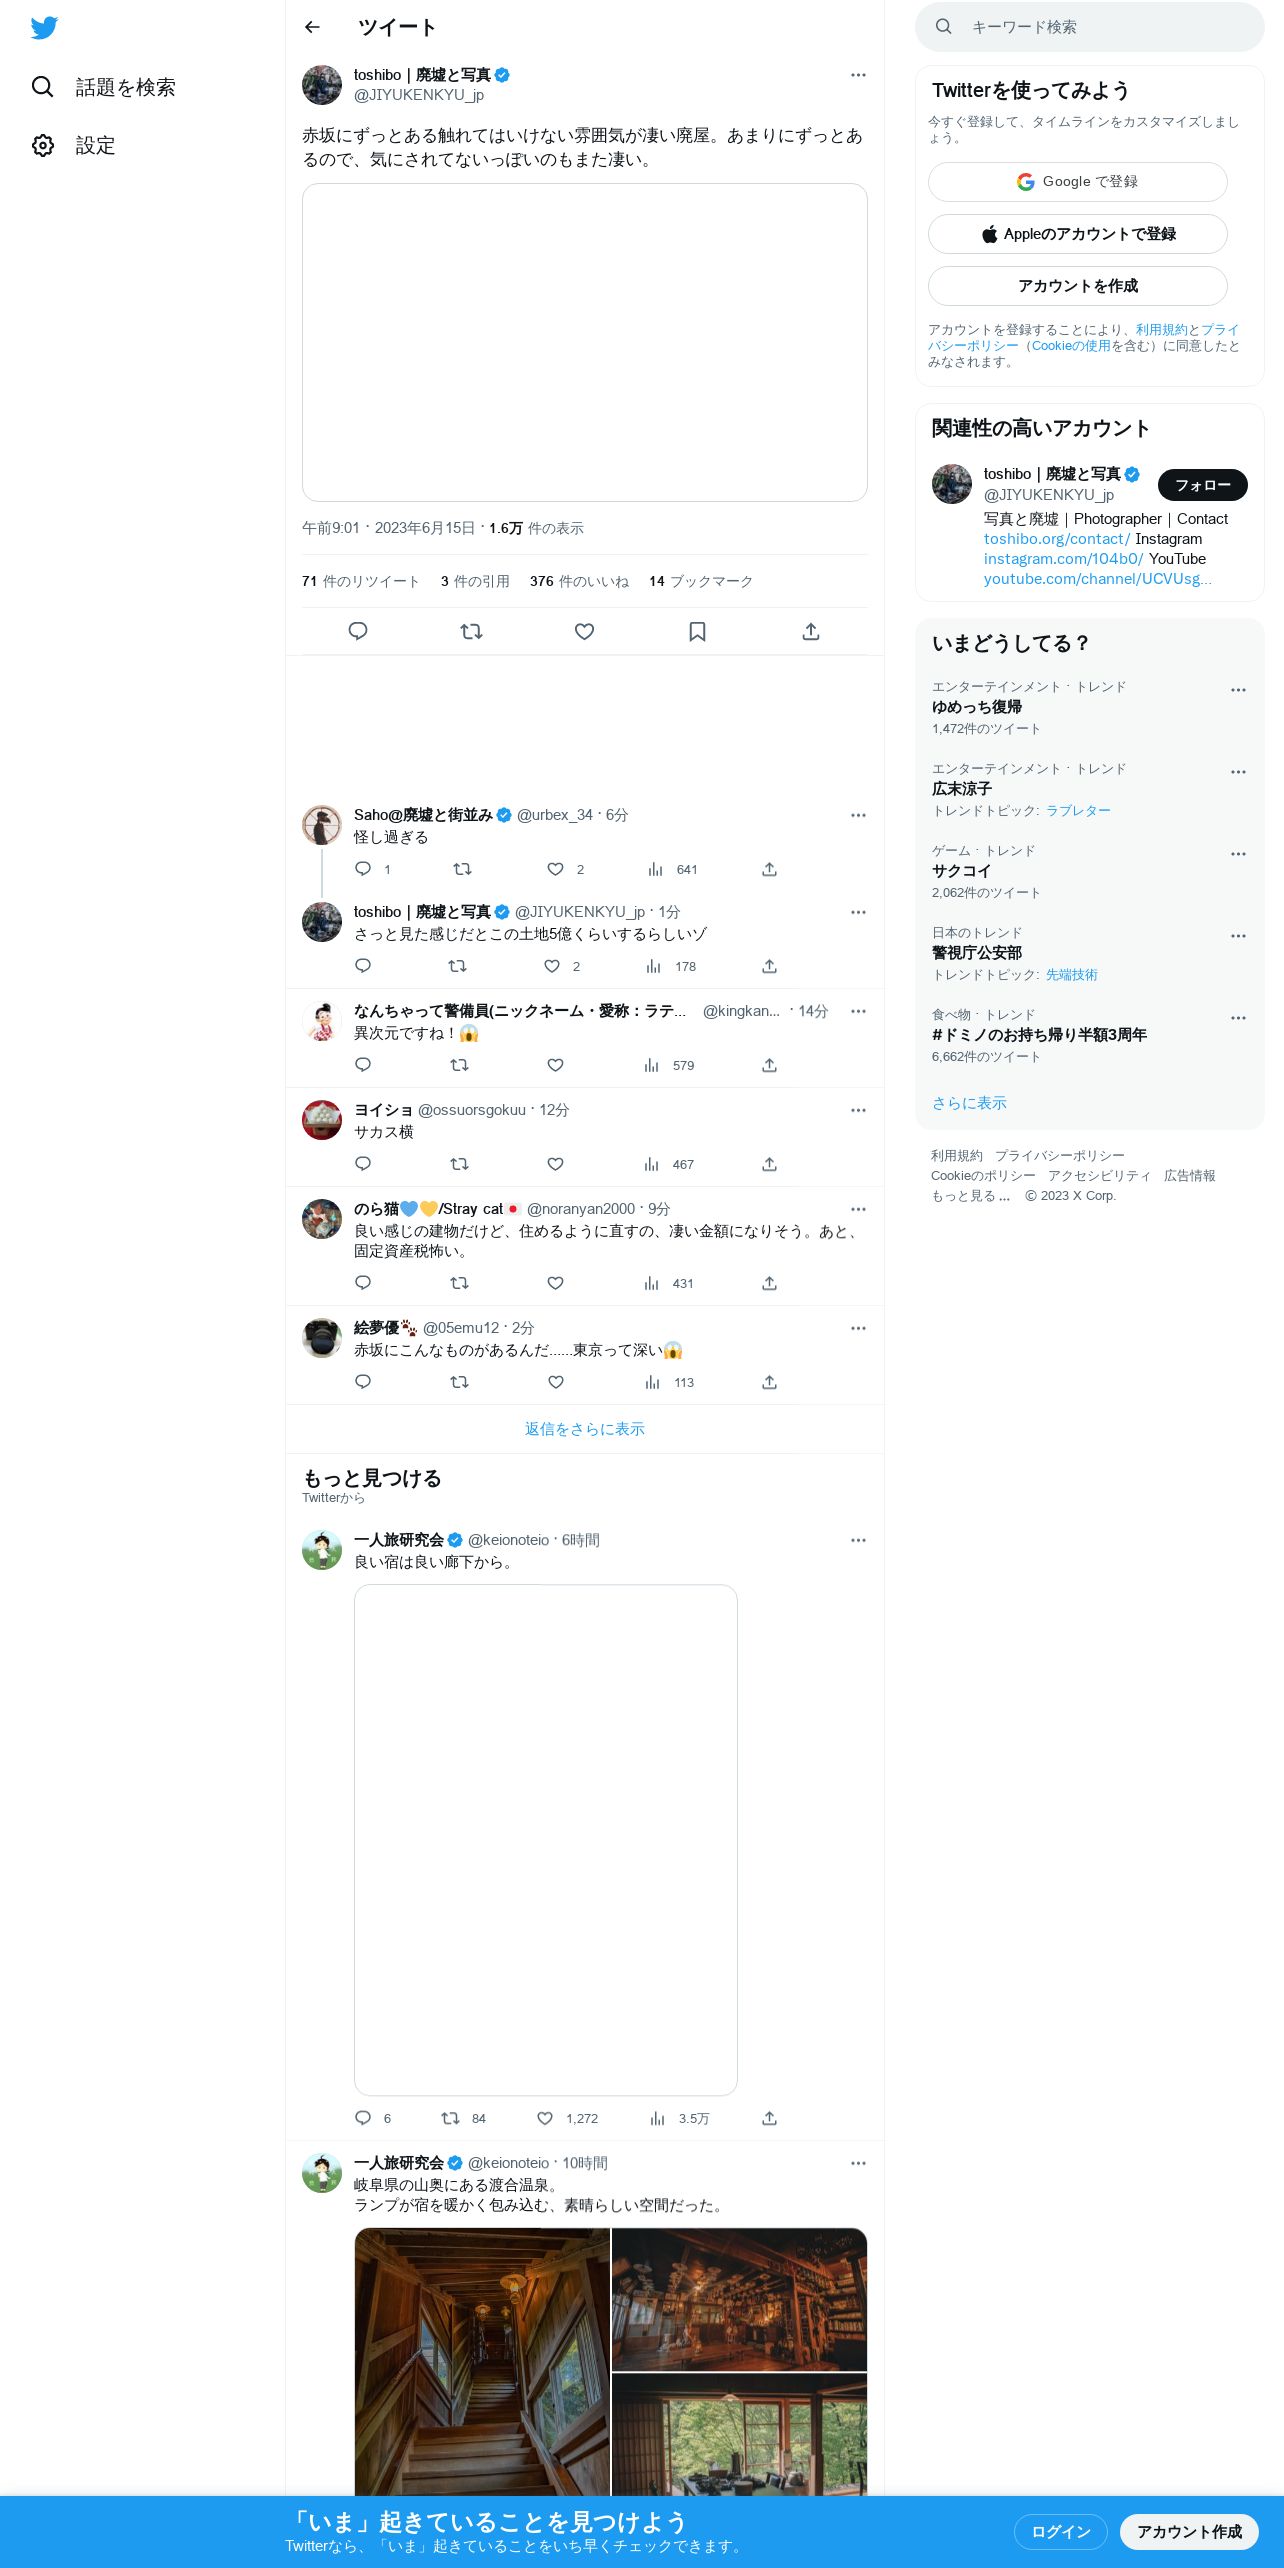Screen dimensions: 1284x2568
Task: Like the main tweet with the heart icon
Action: (x=585, y=631)
